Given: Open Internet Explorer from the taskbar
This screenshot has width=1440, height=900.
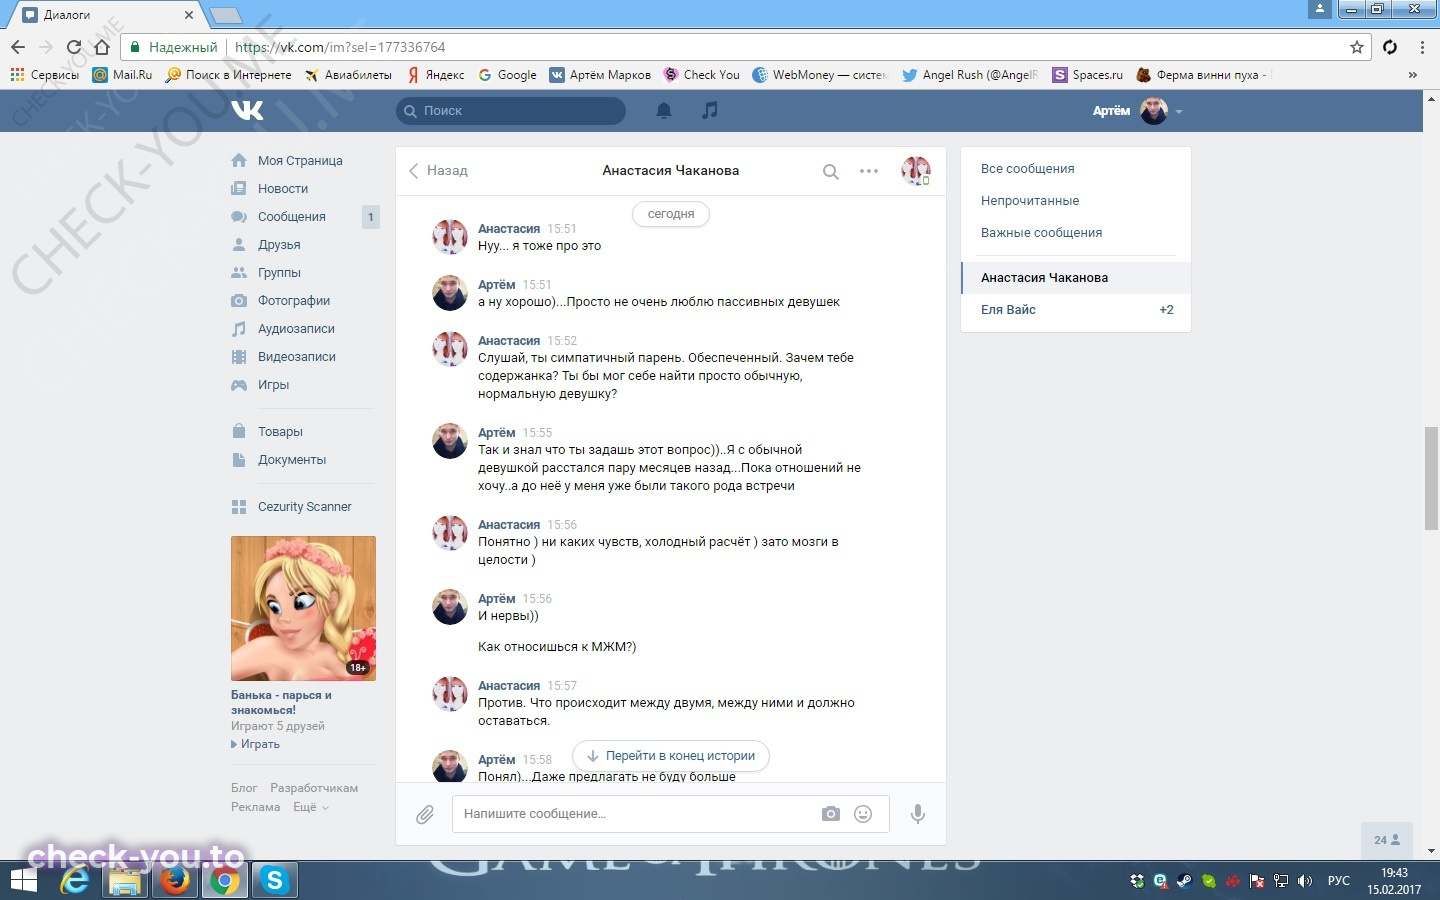Looking at the screenshot, I should 75,880.
